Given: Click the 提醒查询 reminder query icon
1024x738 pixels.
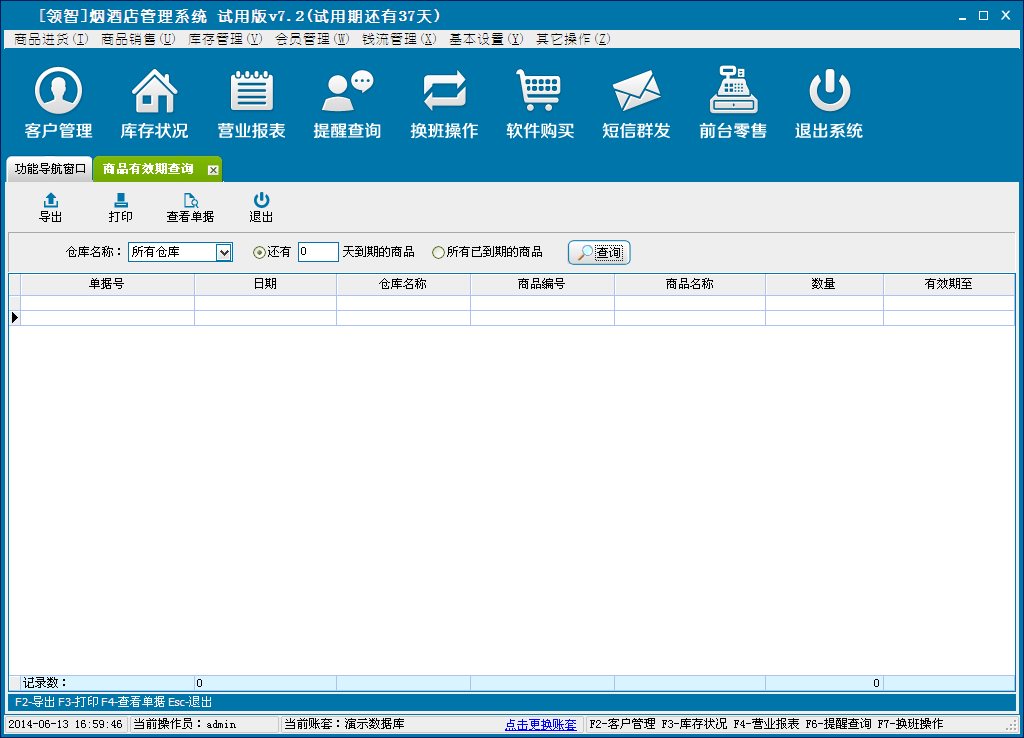Looking at the screenshot, I should pos(347,92).
